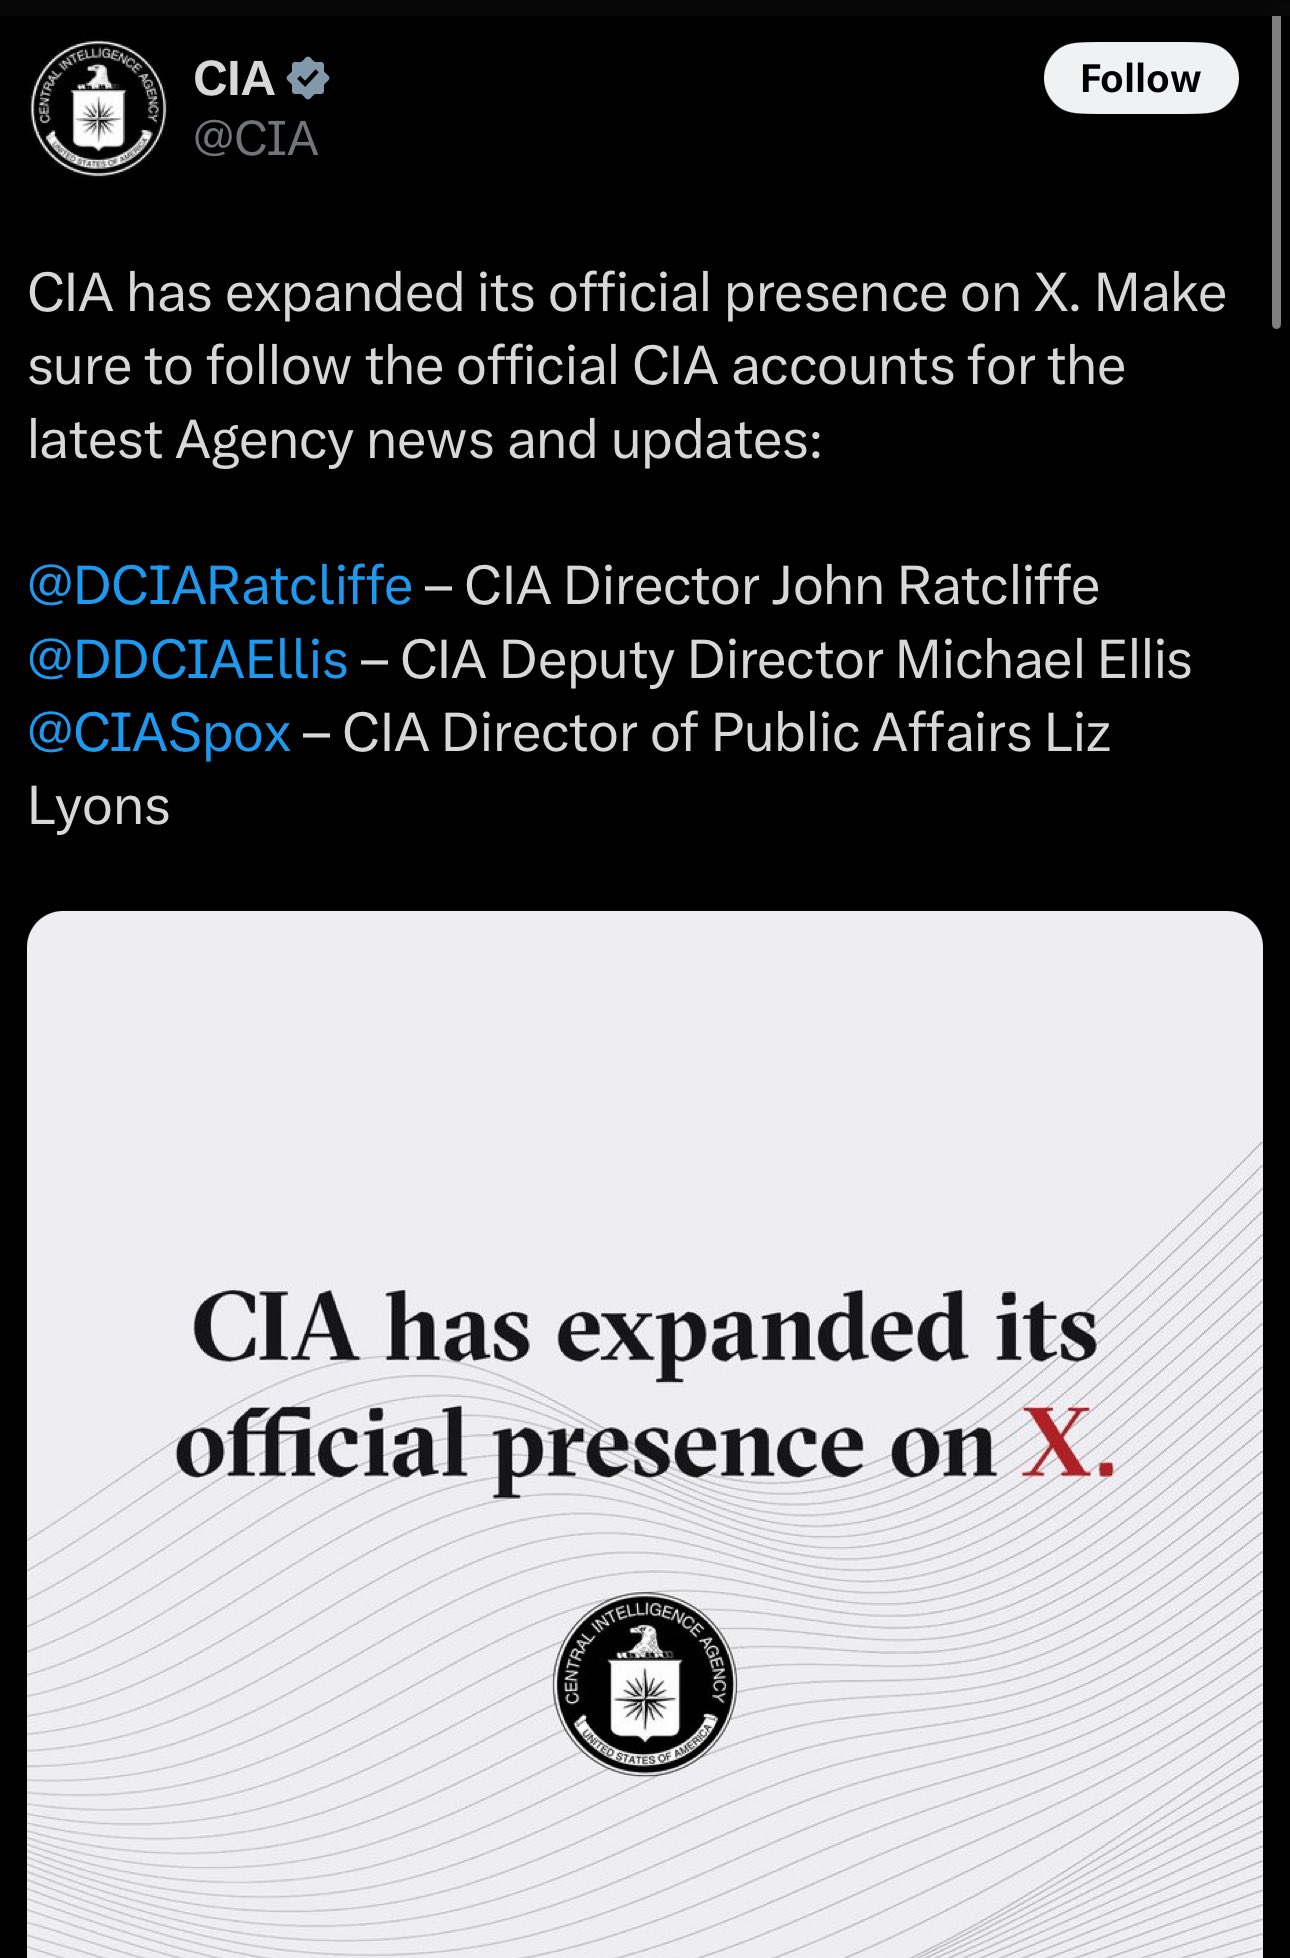1290x1958 pixels.
Task: Open the @DDCIAEllis mention
Action: click(188, 660)
